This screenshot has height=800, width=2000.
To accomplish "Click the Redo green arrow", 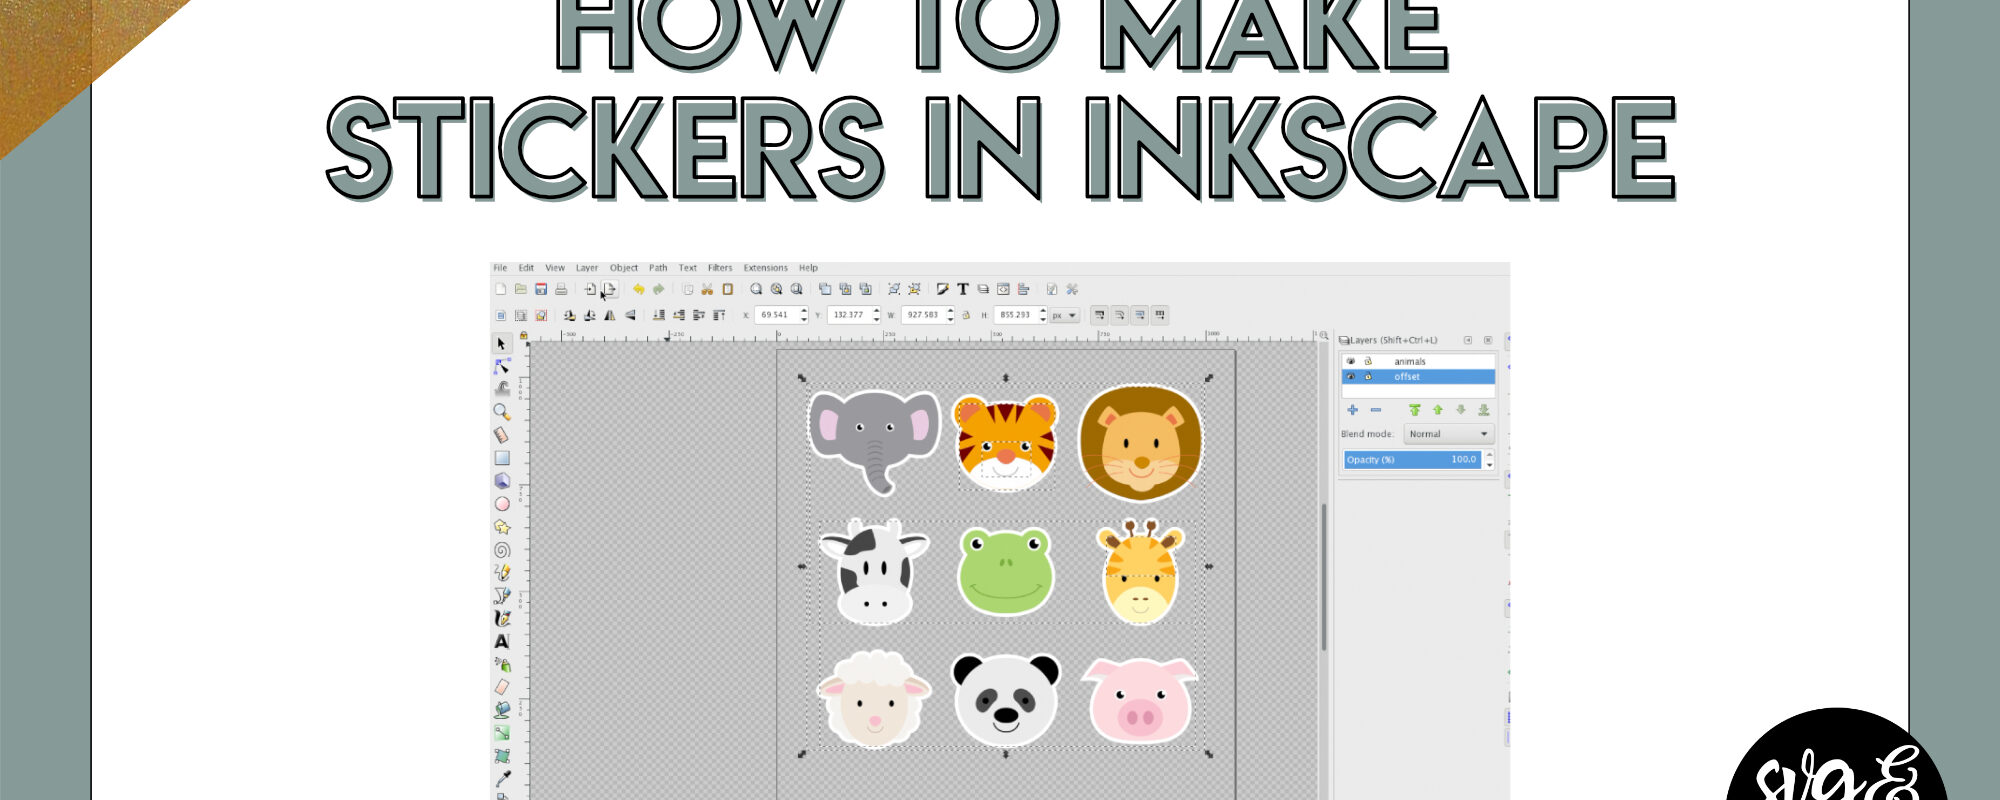I will pyautogui.click(x=658, y=289).
